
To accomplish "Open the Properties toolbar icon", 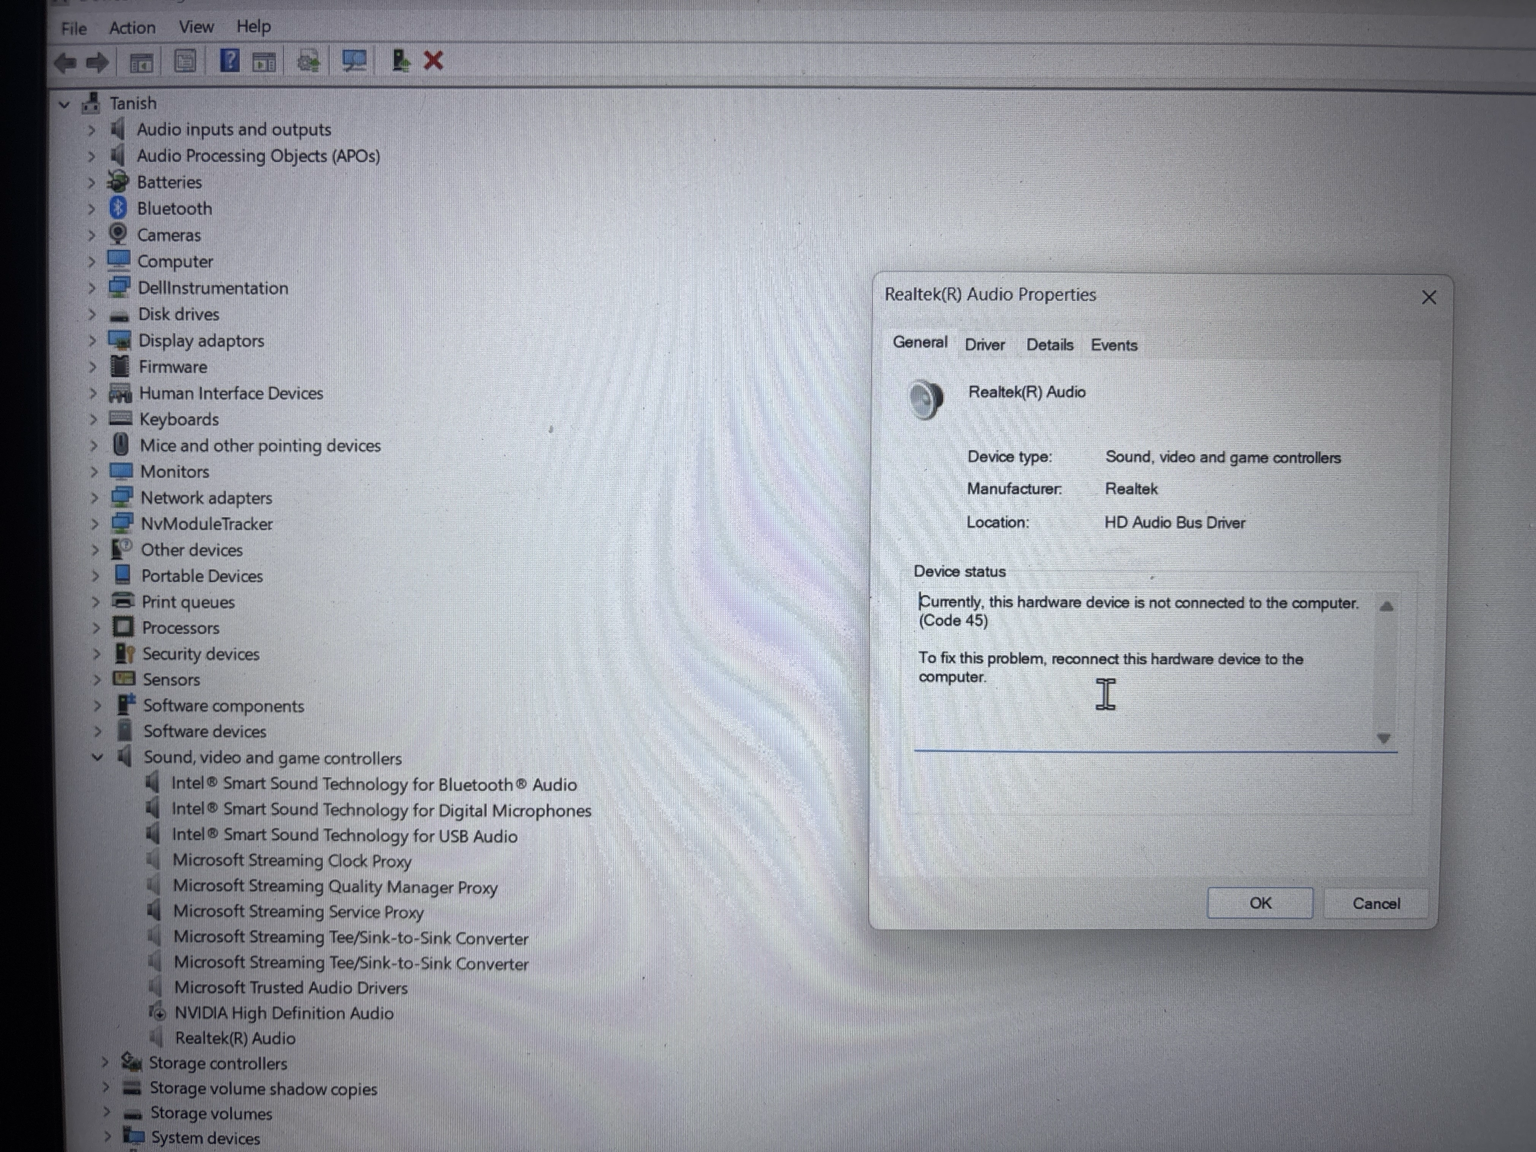I will point(185,62).
